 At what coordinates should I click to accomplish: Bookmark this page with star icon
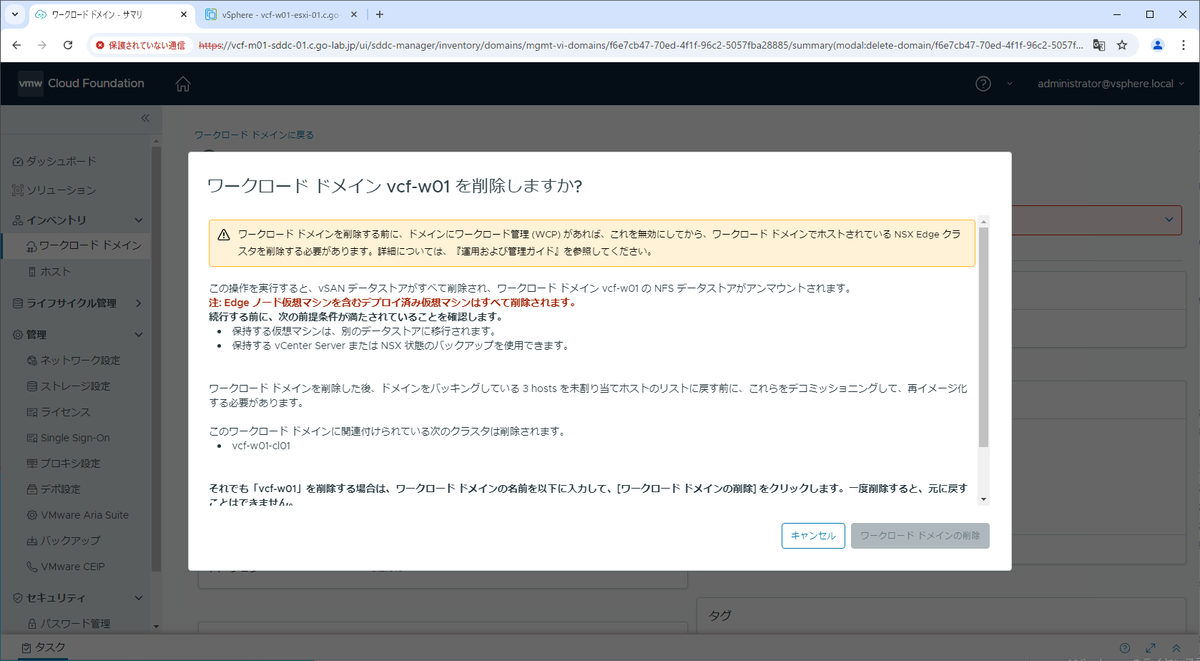tap(1122, 45)
